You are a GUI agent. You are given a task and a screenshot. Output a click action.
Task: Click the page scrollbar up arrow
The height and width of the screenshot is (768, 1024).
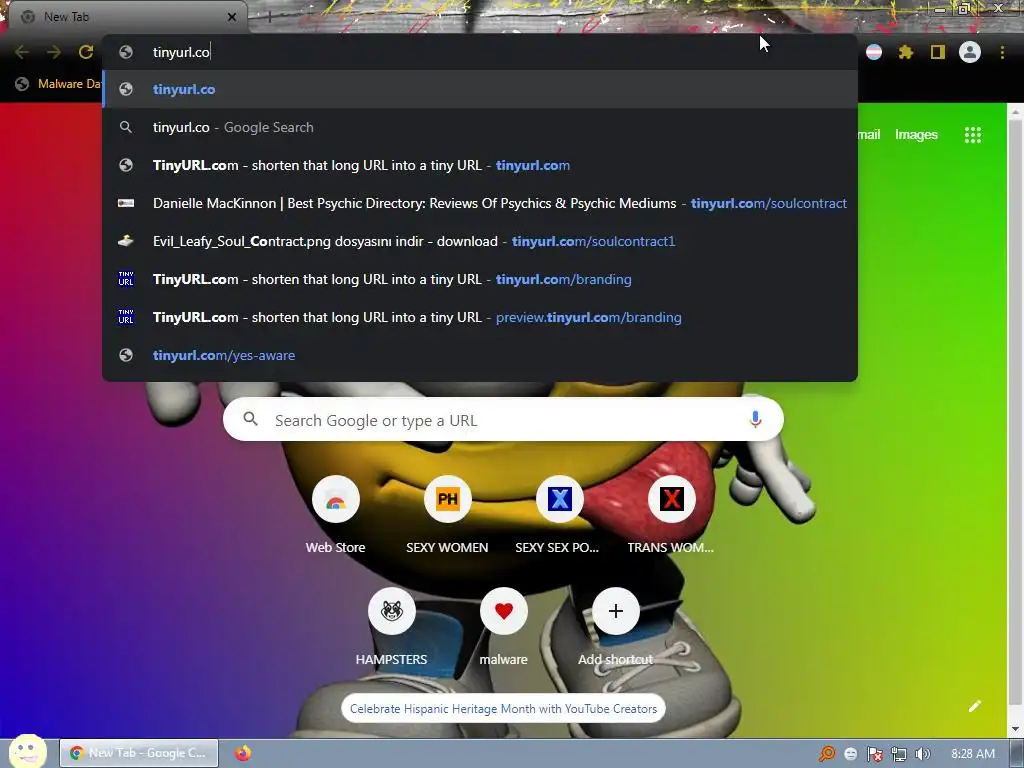(x=1016, y=112)
